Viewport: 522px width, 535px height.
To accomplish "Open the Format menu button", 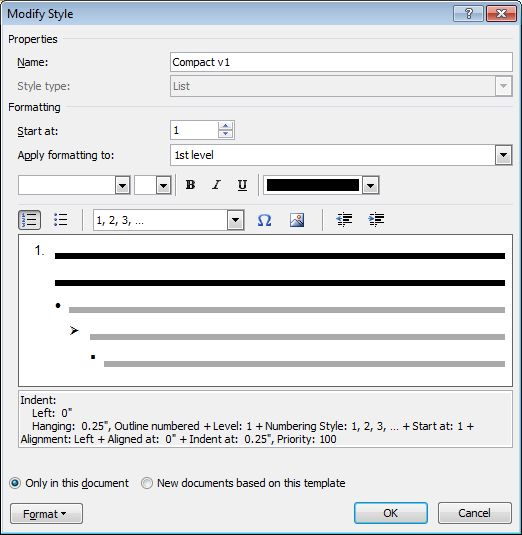I will click(x=46, y=514).
